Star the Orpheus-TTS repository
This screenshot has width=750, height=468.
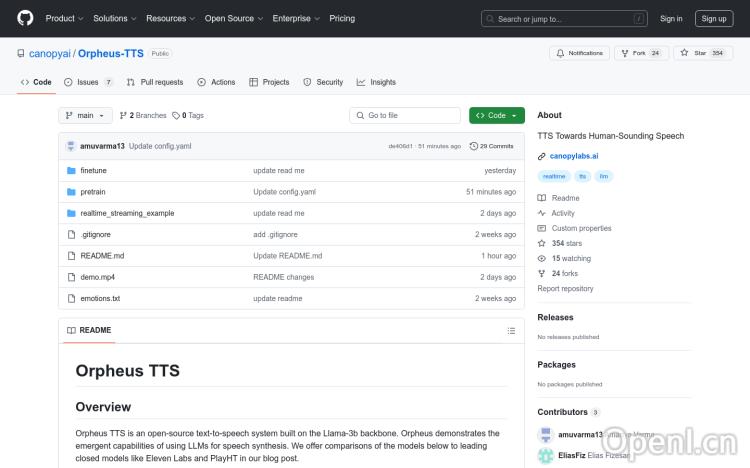tap(703, 53)
